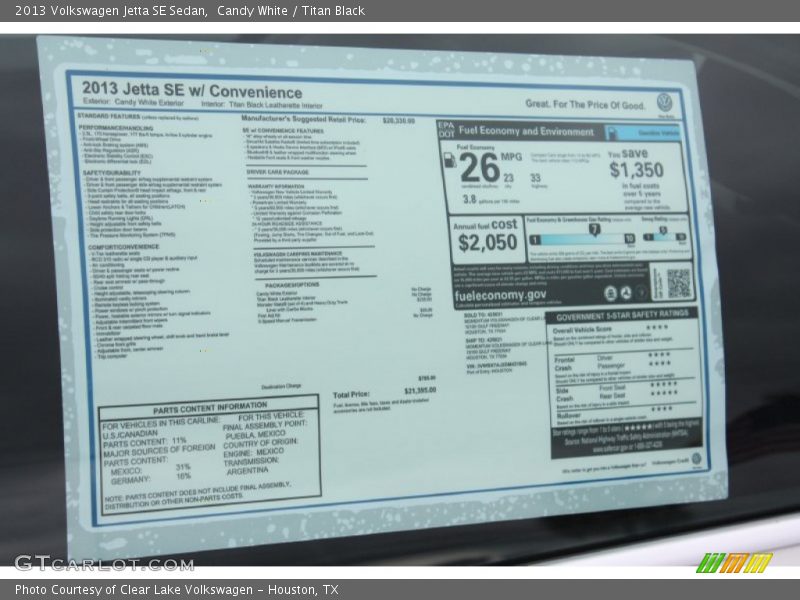Select the Fuel Economy and Greenhouse Gas rating scale
This screenshot has height=600, width=800.
click(583, 238)
